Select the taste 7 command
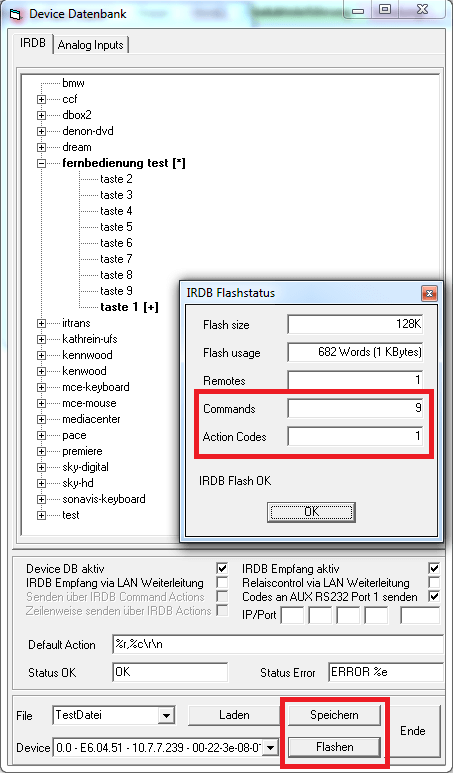This screenshot has width=453, height=773. (x=116, y=259)
